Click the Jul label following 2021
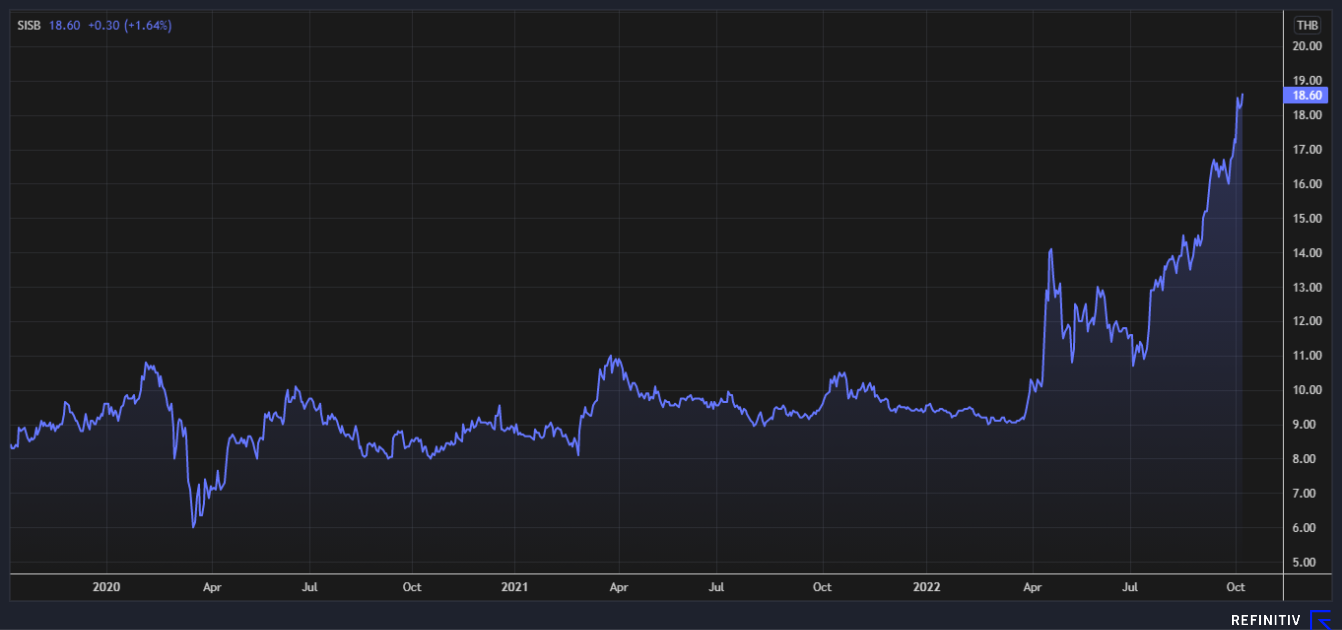This screenshot has width=1342, height=630. (x=717, y=588)
